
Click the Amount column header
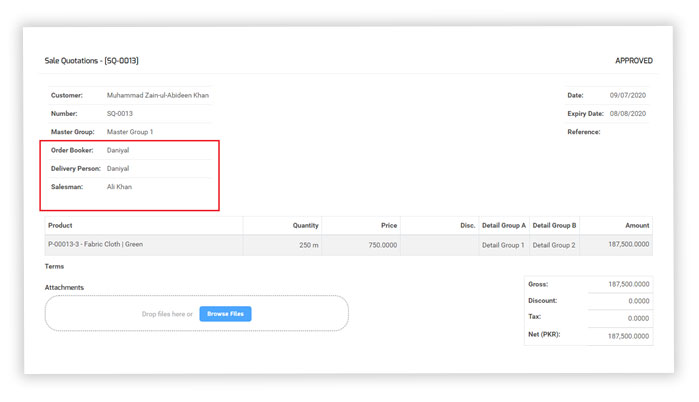[x=637, y=225]
